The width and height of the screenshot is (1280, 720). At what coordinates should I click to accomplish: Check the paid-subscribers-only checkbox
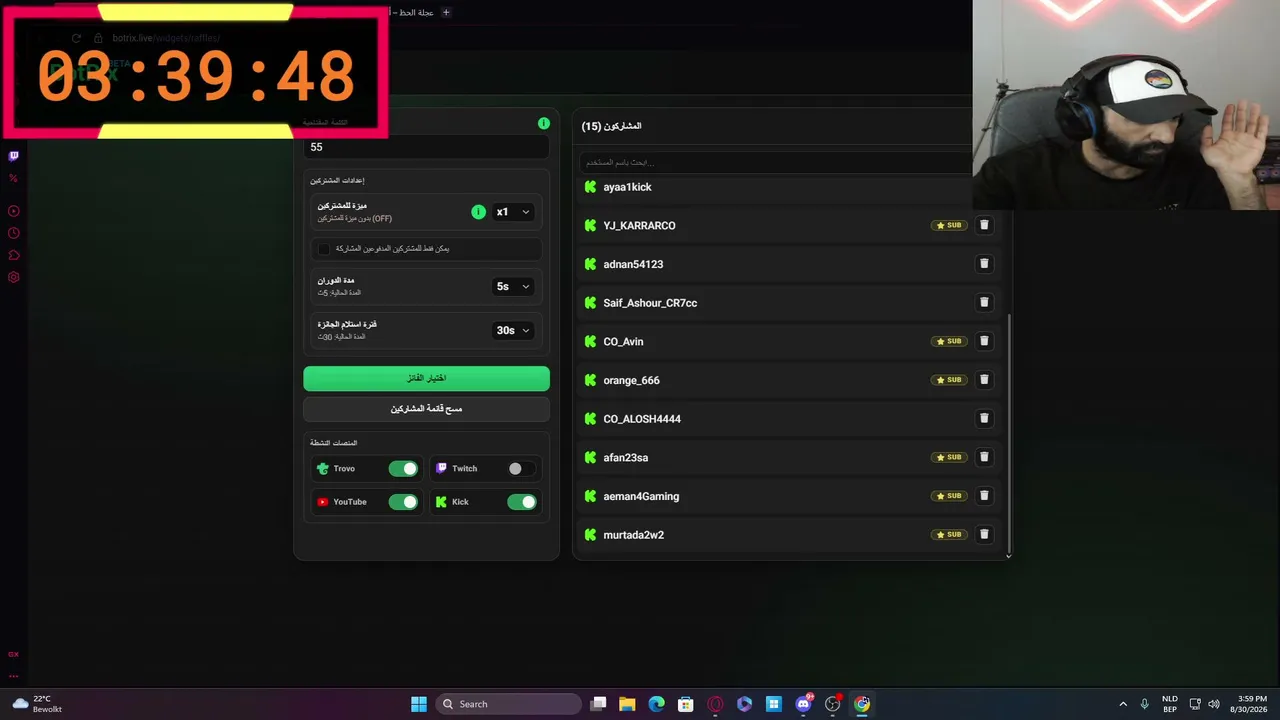pos(324,248)
